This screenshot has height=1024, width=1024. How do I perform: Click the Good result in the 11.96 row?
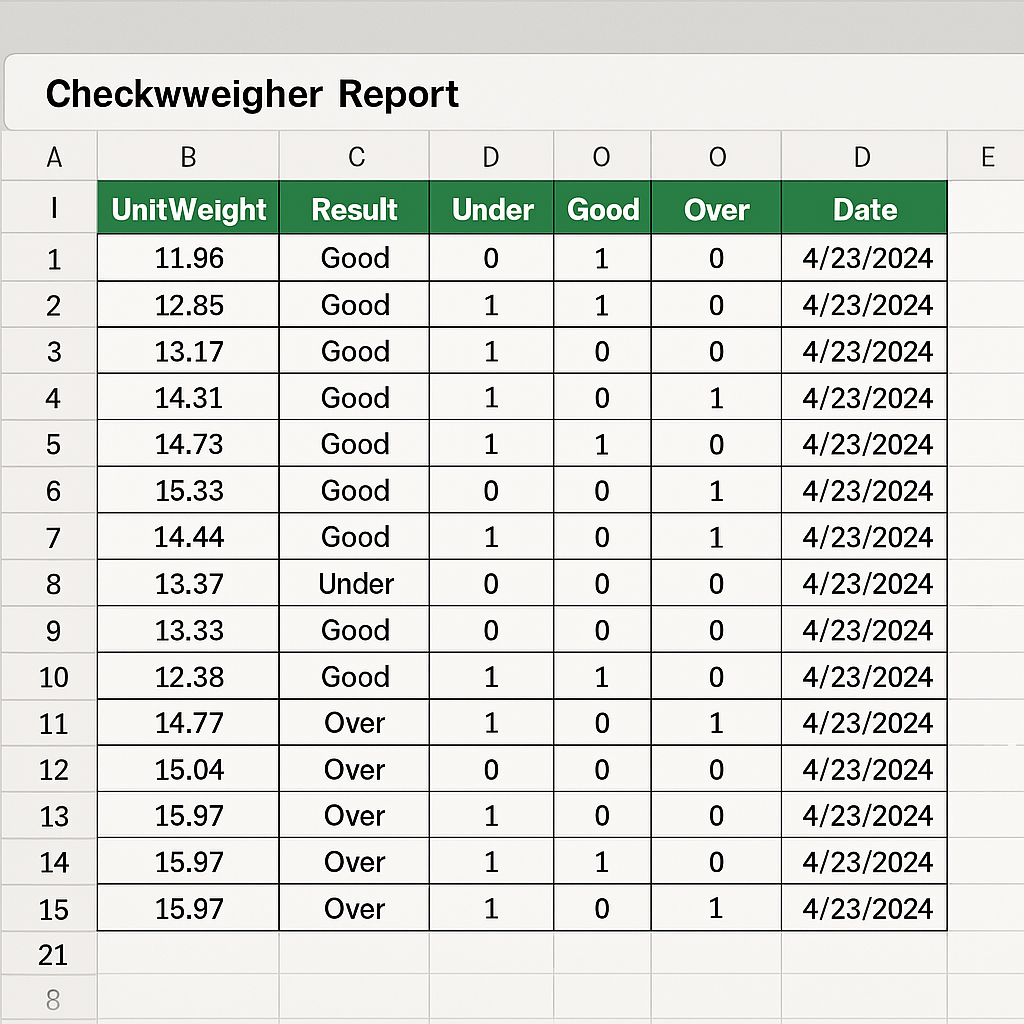(x=355, y=258)
